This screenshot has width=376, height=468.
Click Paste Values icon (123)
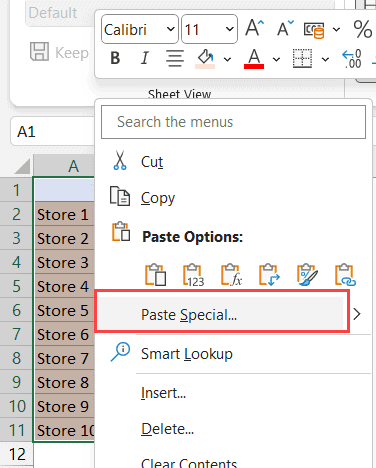[x=193, y=275]
